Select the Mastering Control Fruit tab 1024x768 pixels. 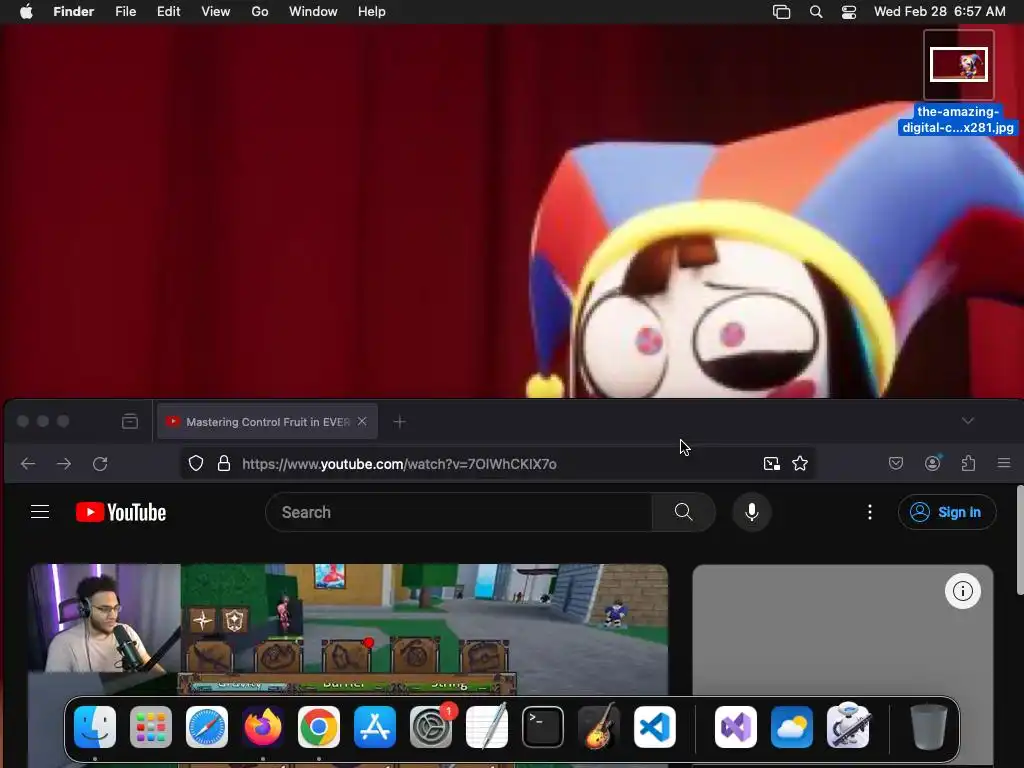coord(267,422)
